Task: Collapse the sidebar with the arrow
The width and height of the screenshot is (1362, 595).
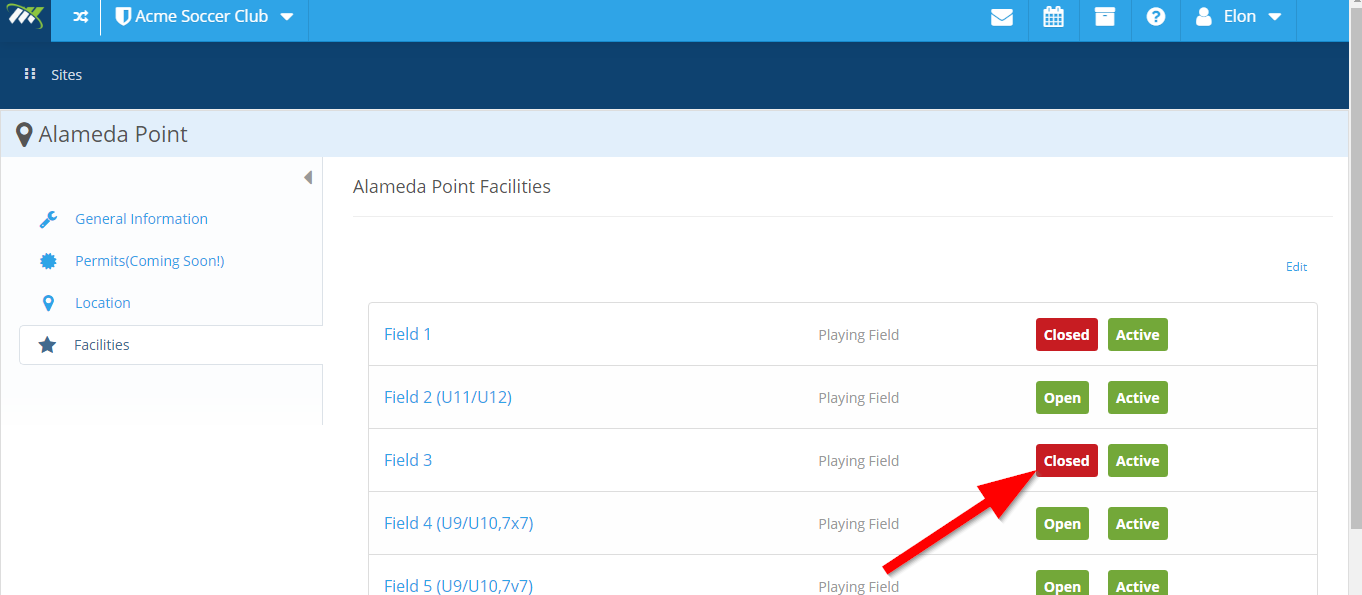Action: point(308,177)
